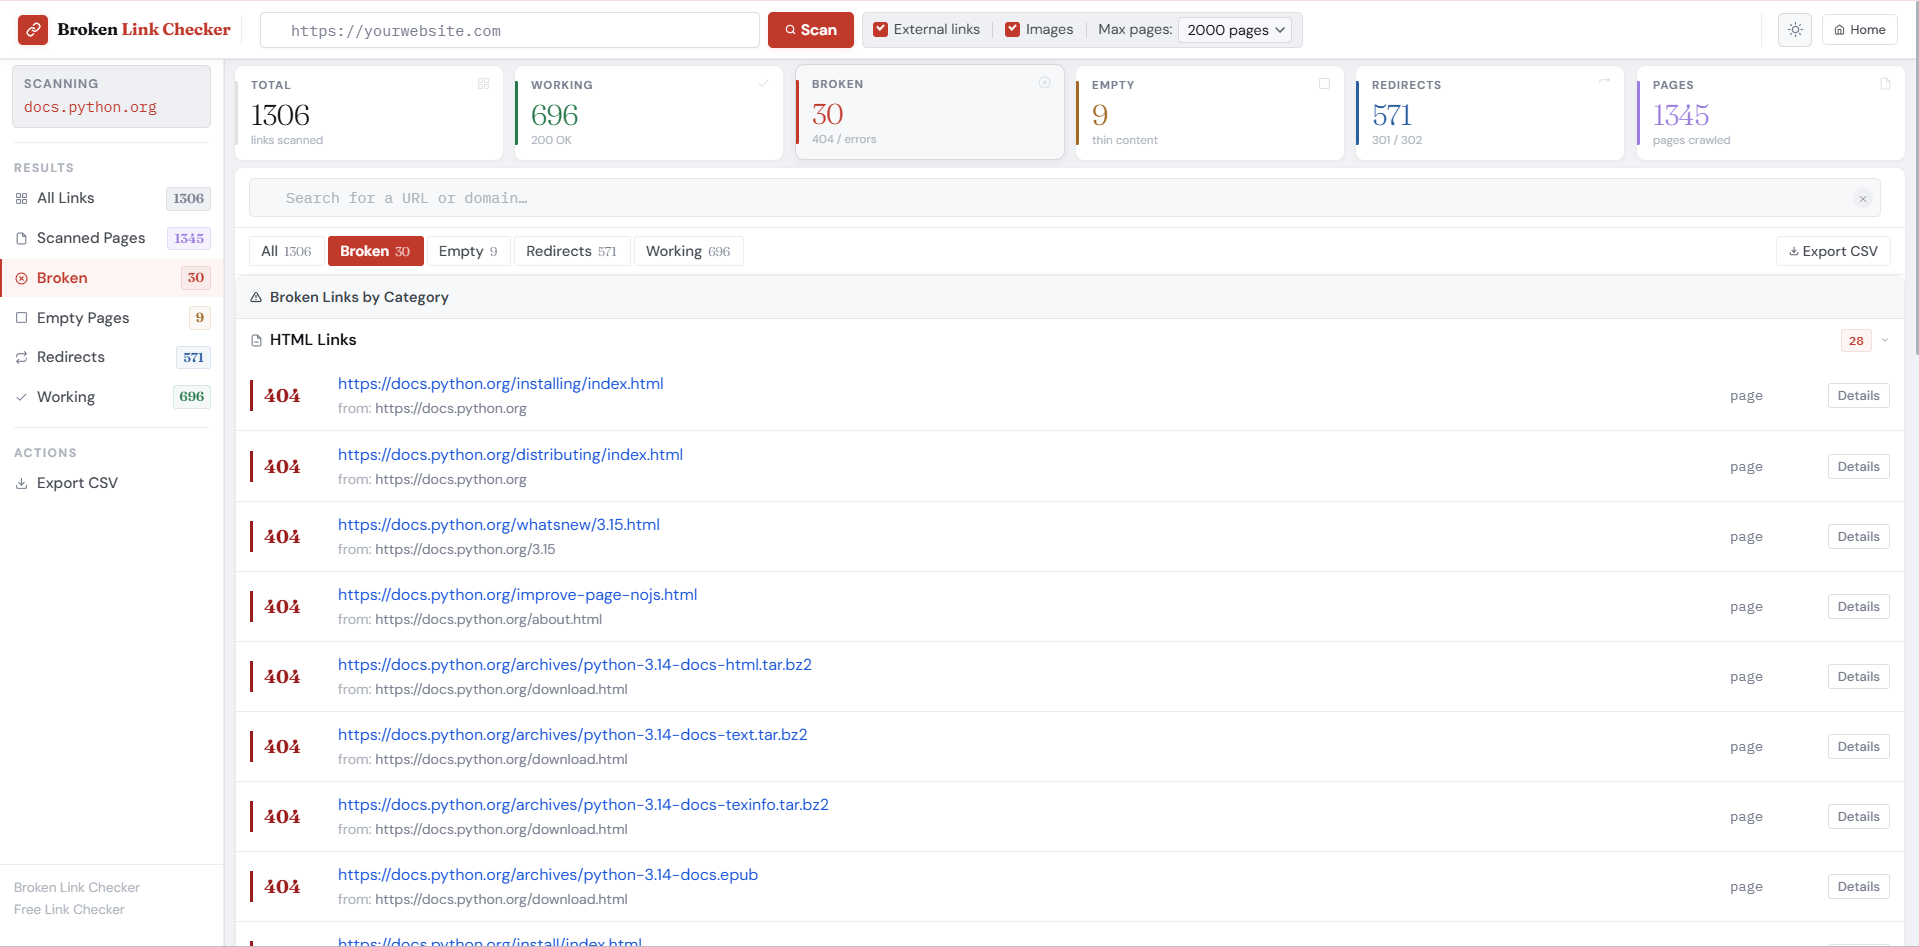Open the broken link to whatsnew/3.15.html
Screen dimensions: 1919x947
pyautogui.click(x=498, y=524)
